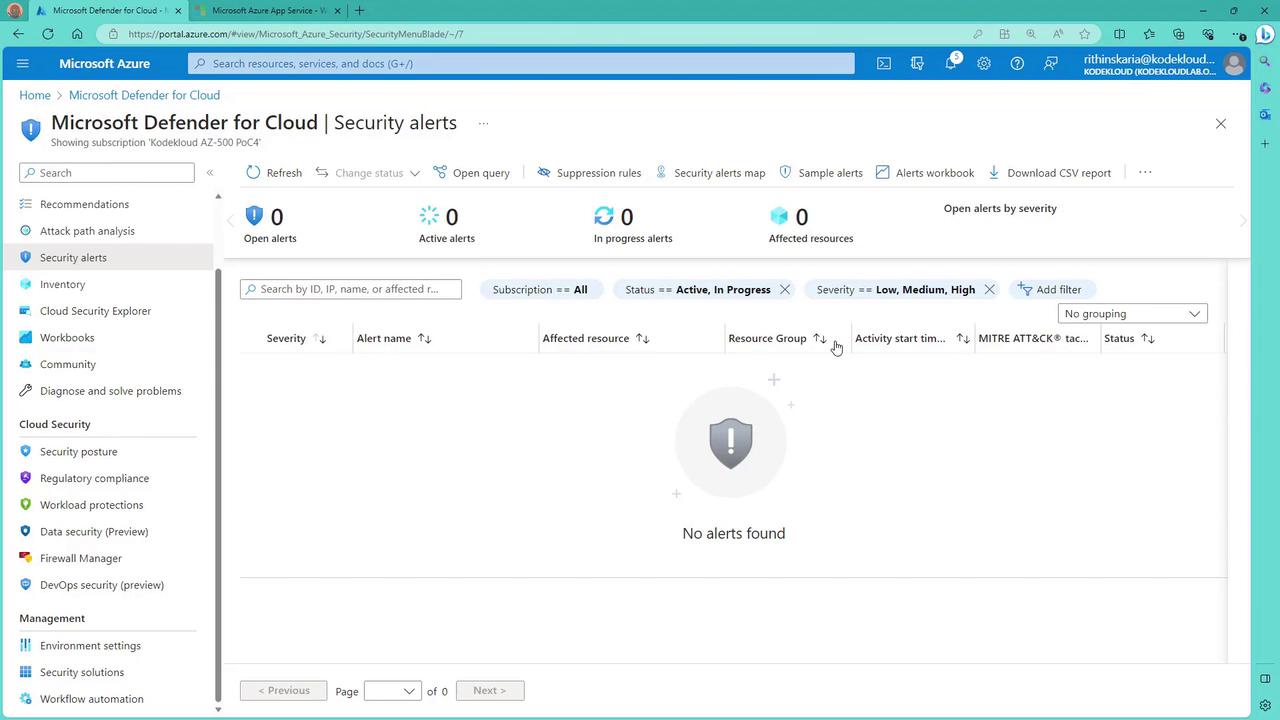Click the alert search by ID field
1280x720 pixels.
tap(351, 289)
